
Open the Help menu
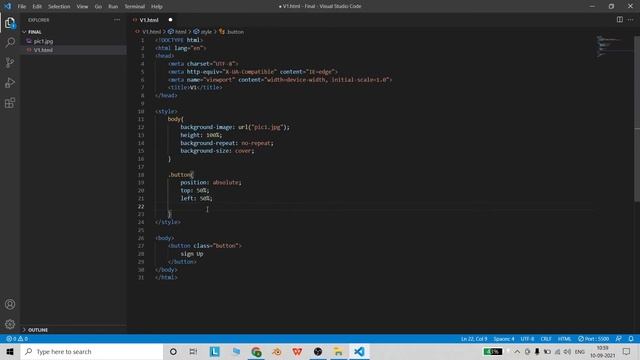coord(157,7)
